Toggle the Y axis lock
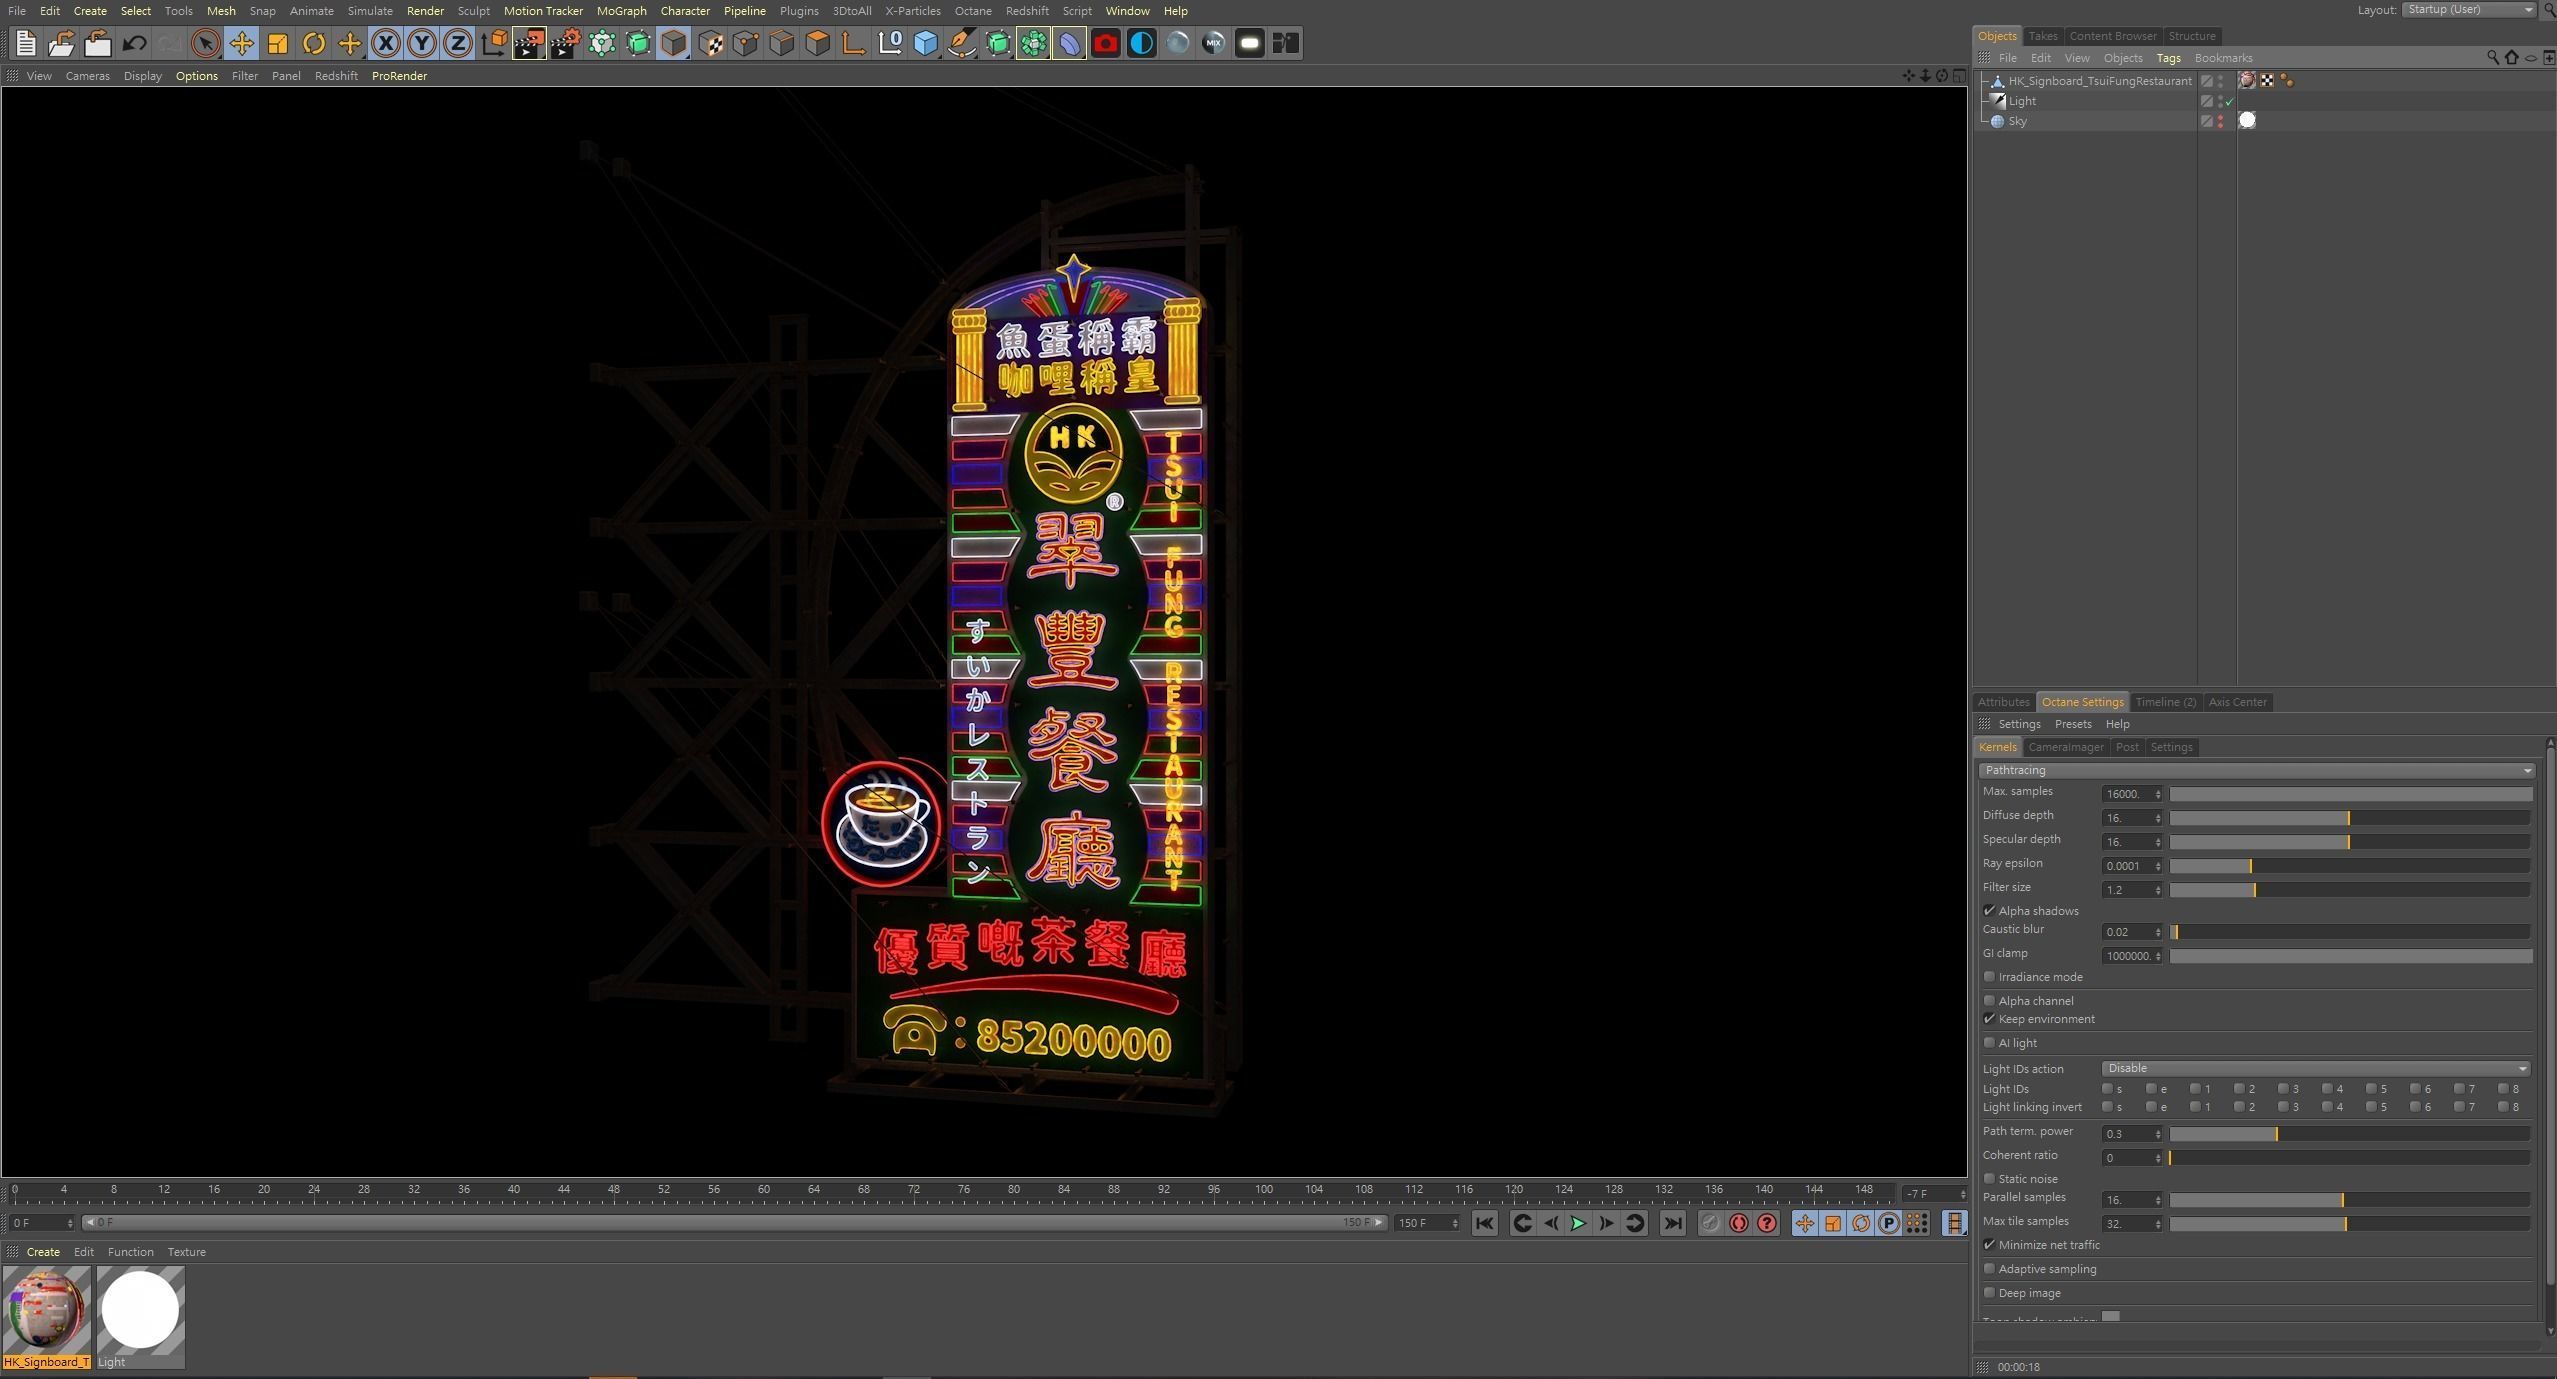This screenshot has width=2557, height=1379. click(421, 43)
